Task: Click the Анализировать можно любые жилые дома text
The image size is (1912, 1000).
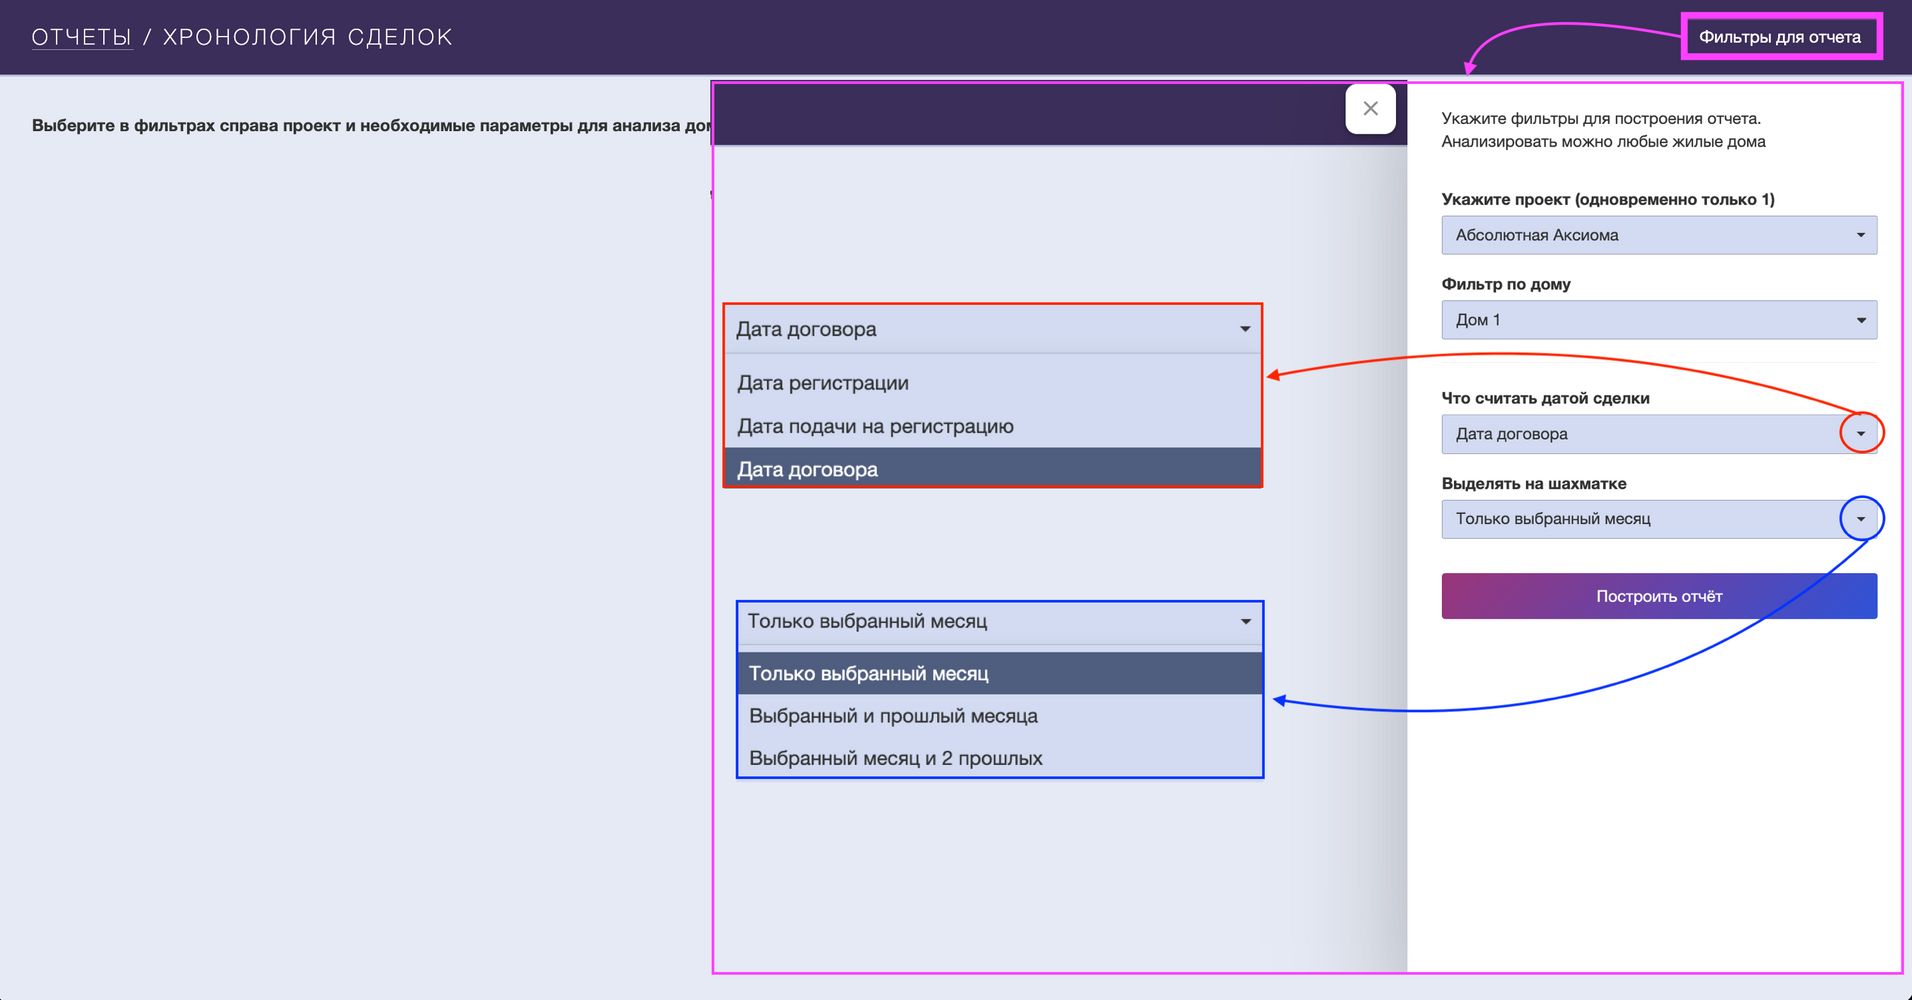Action: pos(1604,141)
